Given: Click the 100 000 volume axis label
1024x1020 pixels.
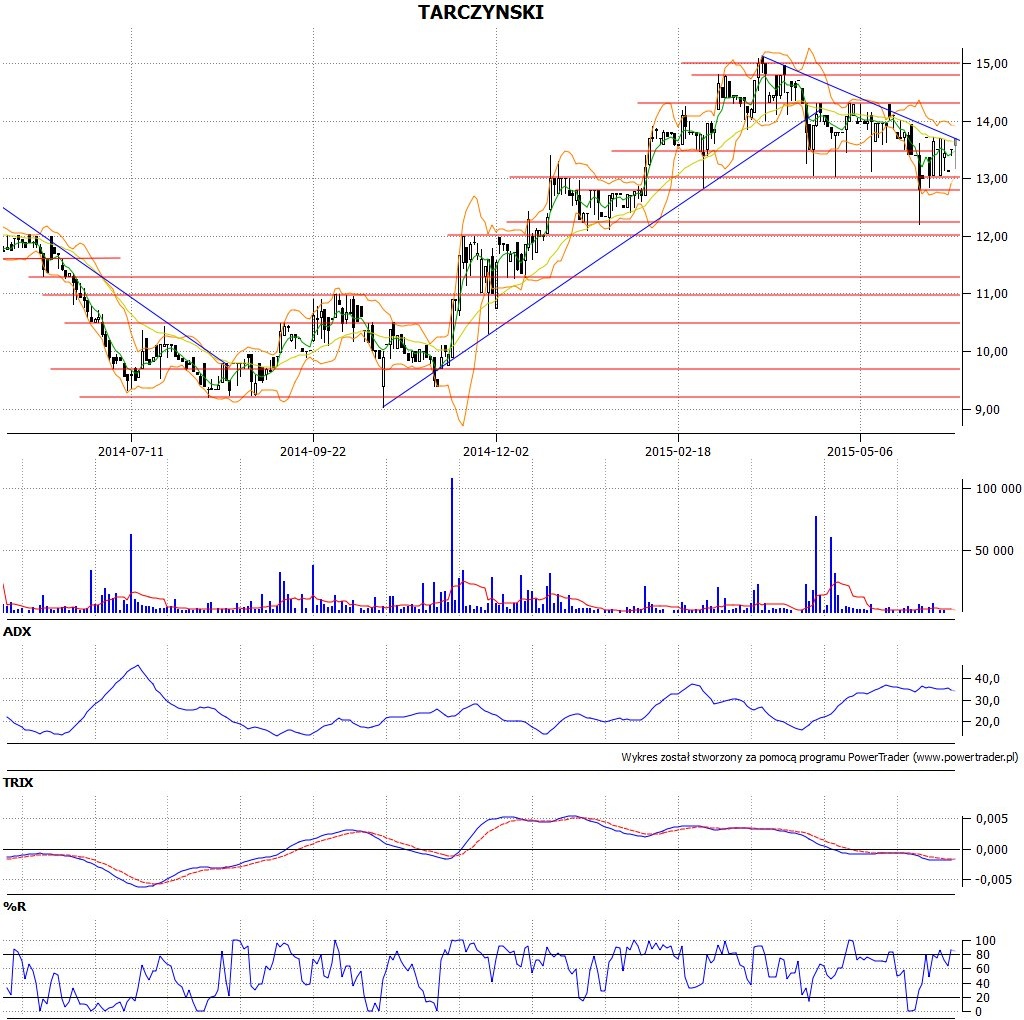Looking at the screenshot, I should (998, 489).
